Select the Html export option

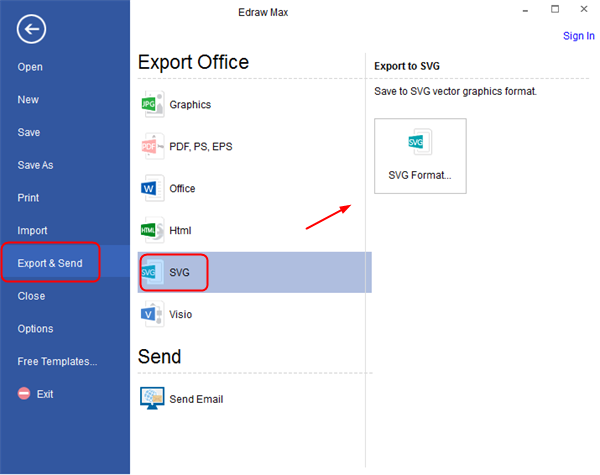(x=180, y=230)
